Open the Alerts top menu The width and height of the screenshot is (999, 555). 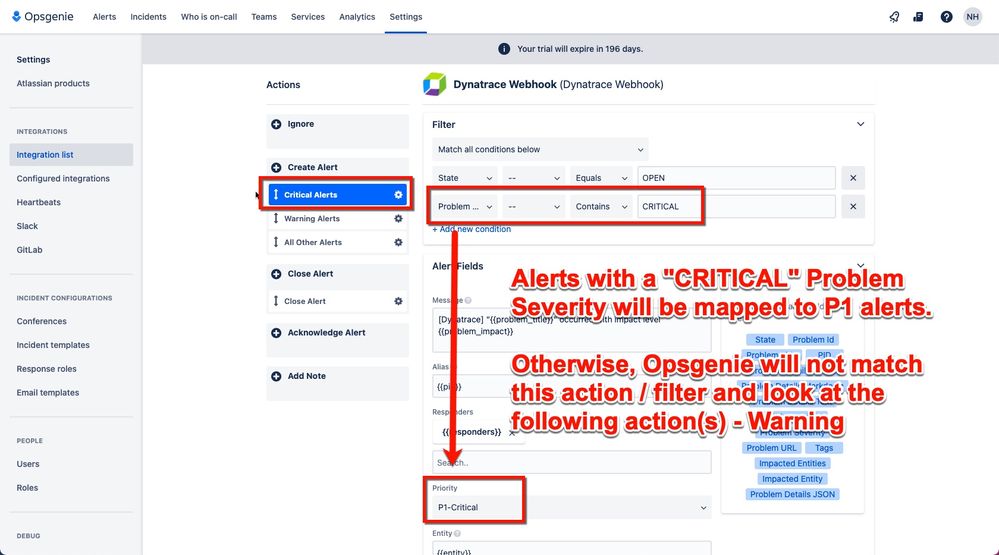tap(104, 17)
